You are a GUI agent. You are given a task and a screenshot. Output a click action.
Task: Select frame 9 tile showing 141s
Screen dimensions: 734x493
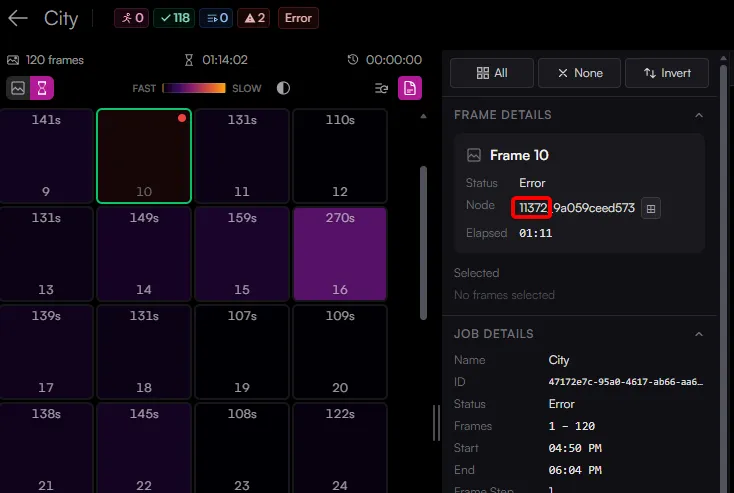point(46,156)
